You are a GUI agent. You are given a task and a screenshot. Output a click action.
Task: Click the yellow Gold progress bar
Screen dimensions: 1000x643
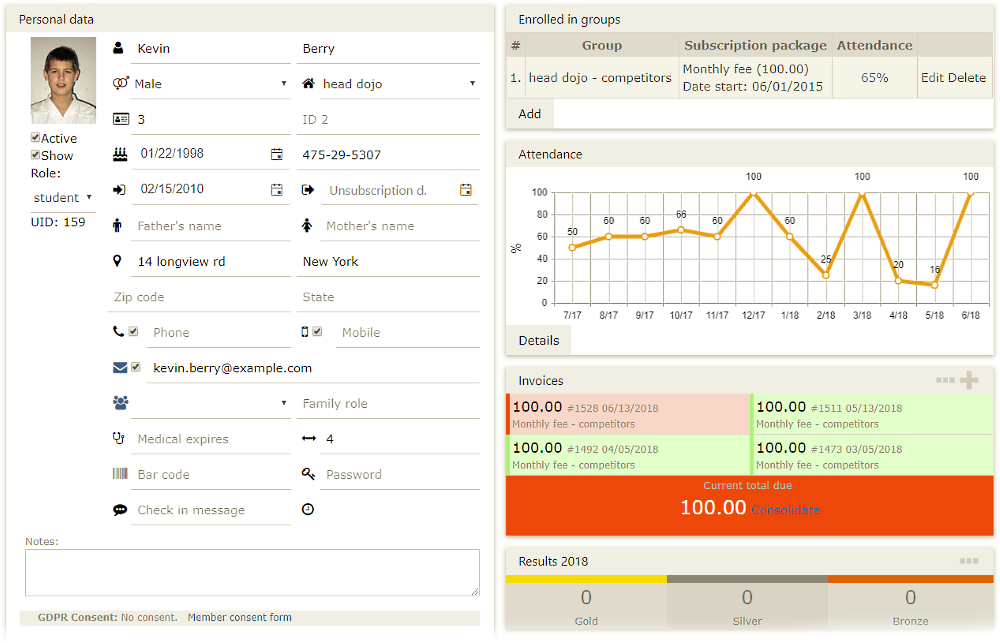point(586,578)
